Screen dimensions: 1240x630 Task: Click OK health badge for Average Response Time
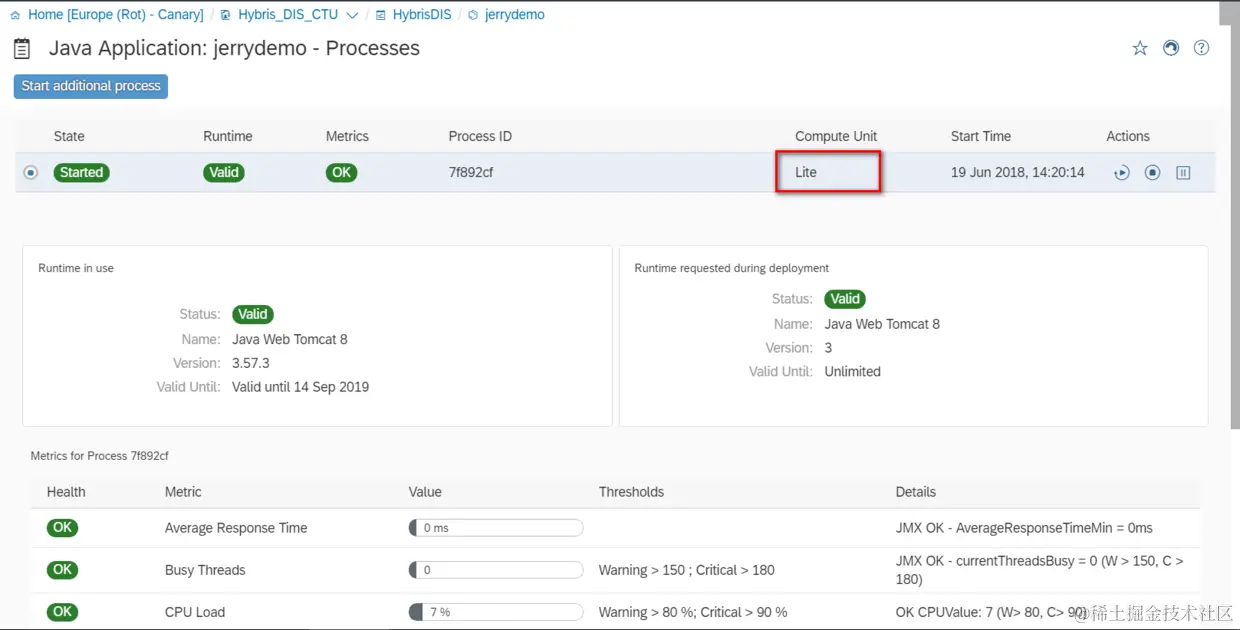tap(62, 528)
